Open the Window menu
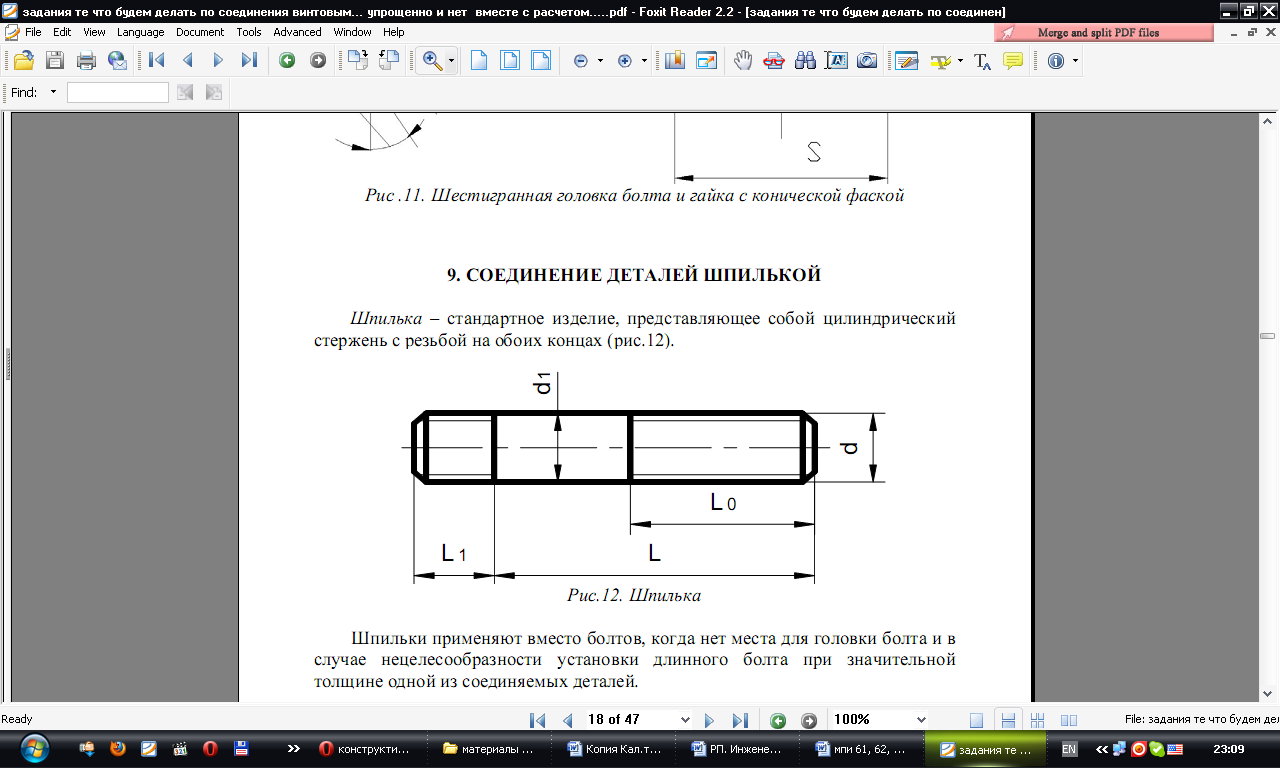 click(x=353, y=32)
